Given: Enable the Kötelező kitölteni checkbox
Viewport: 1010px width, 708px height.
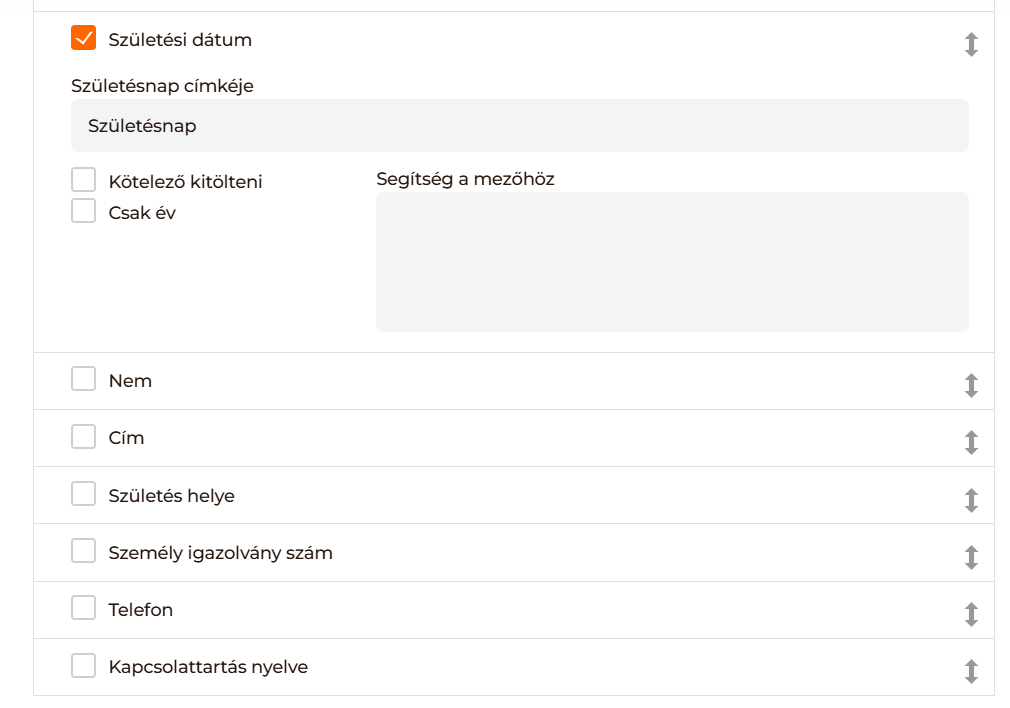Looking at the screenshot, I should tap(84, 180).
